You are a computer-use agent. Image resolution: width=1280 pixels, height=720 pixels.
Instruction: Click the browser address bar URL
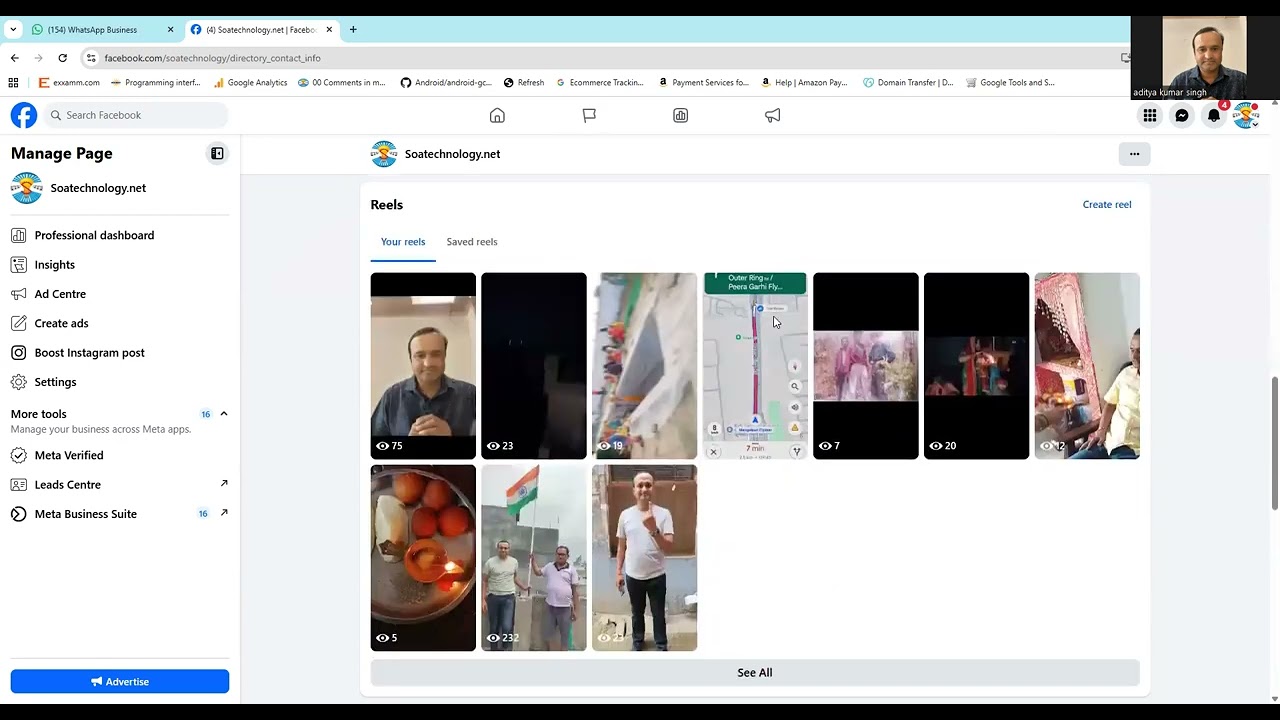pyautogui.click(x=212, y=58)
